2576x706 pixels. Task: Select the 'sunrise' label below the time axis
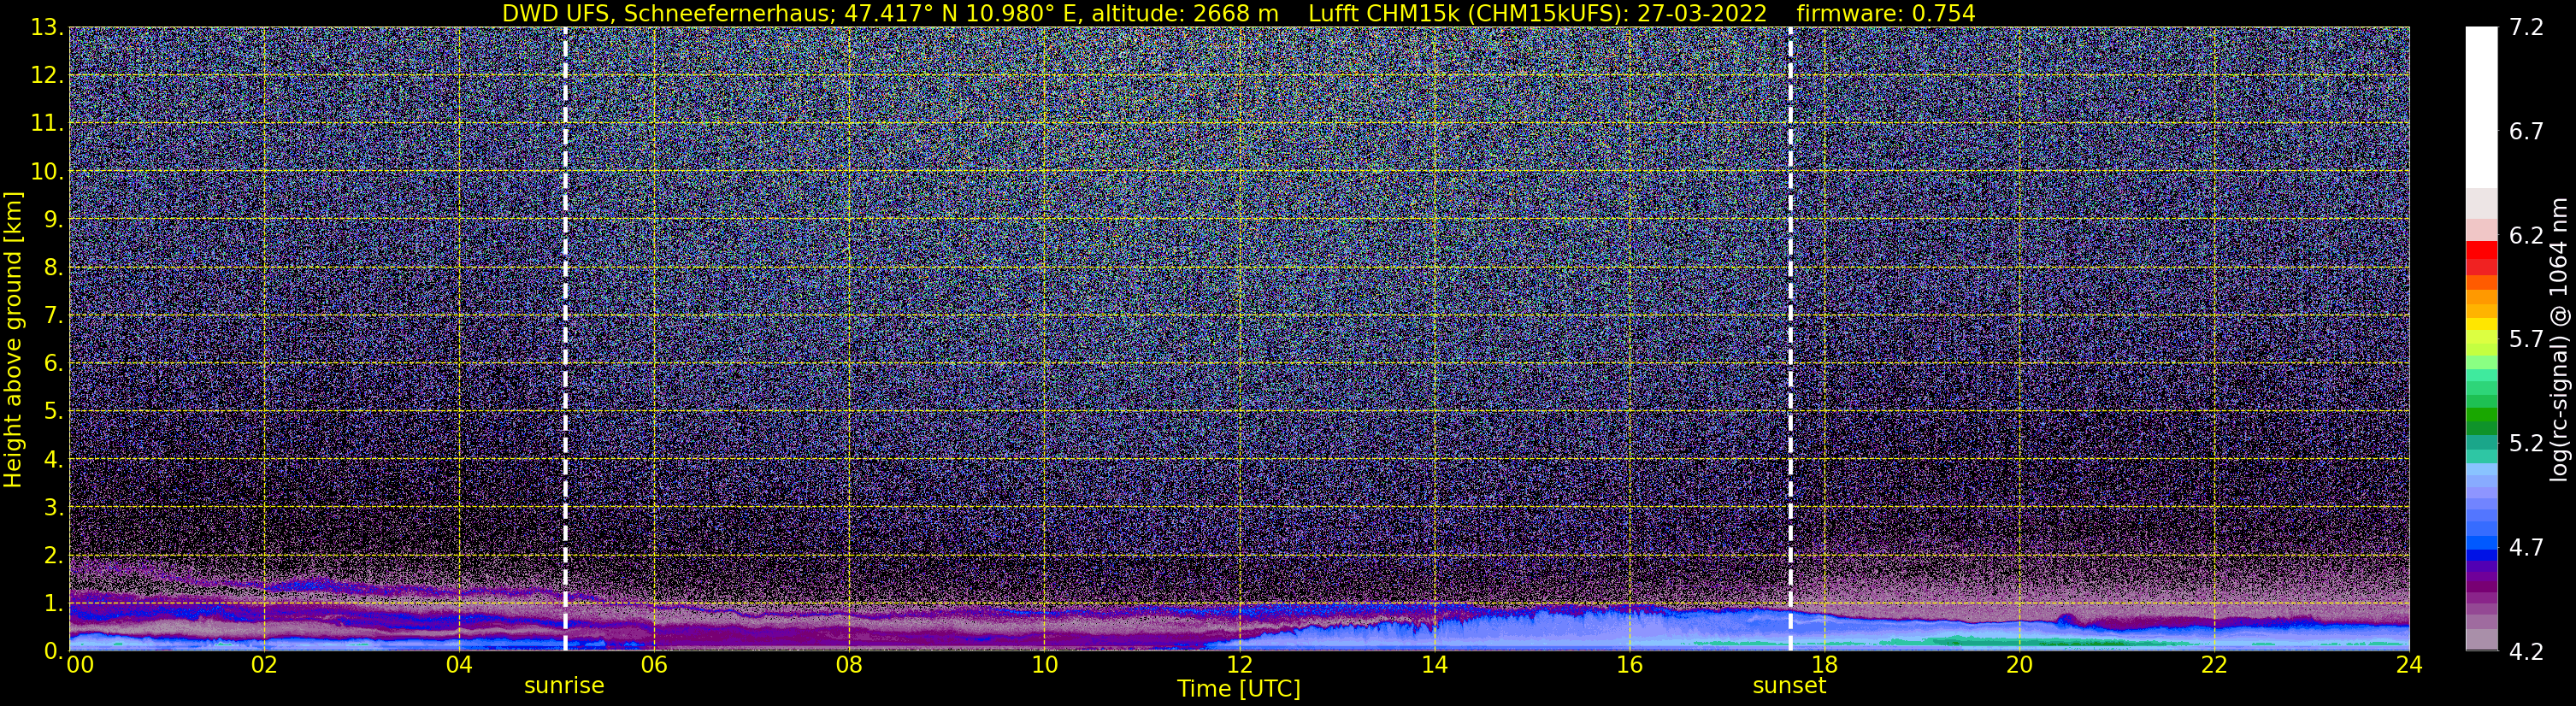coord(564,686)
